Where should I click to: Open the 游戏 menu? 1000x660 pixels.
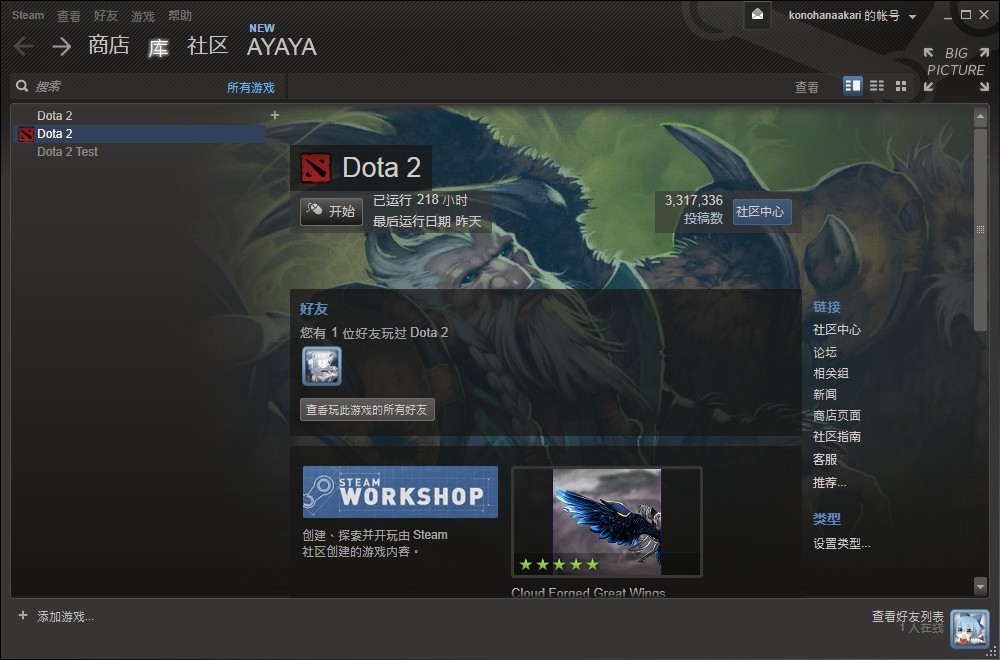(143, 16)
